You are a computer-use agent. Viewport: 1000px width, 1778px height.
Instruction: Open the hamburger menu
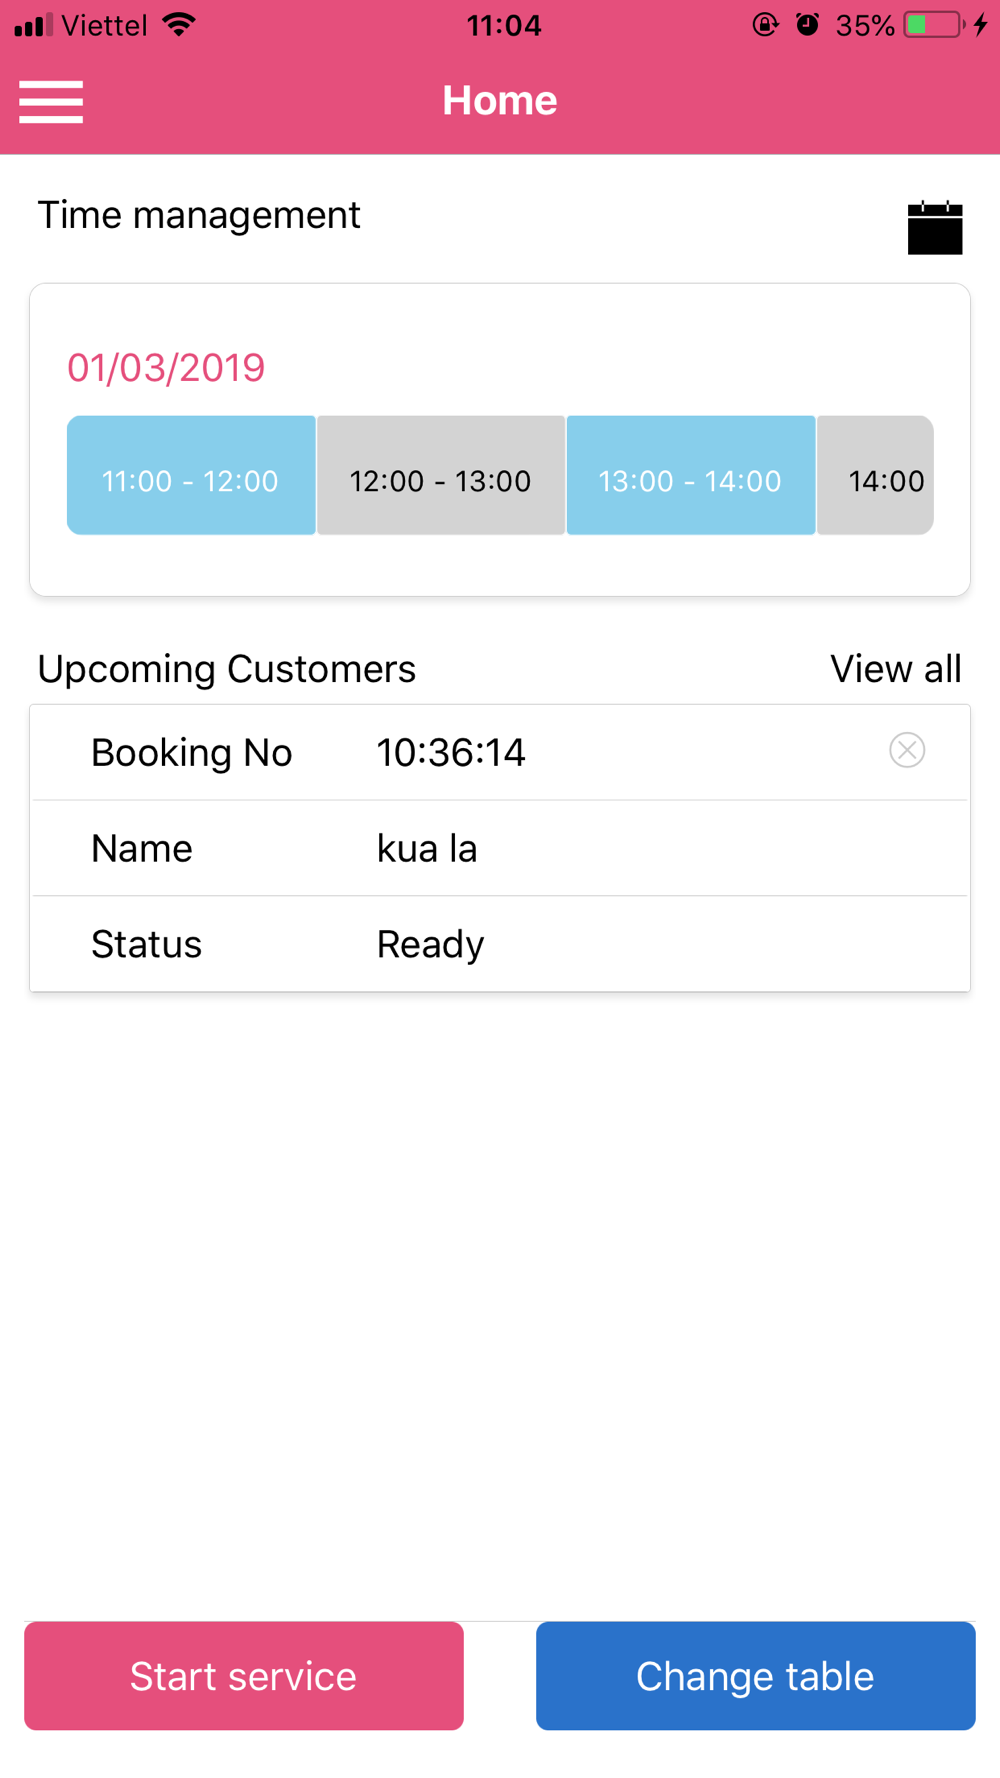click(51, 101)
